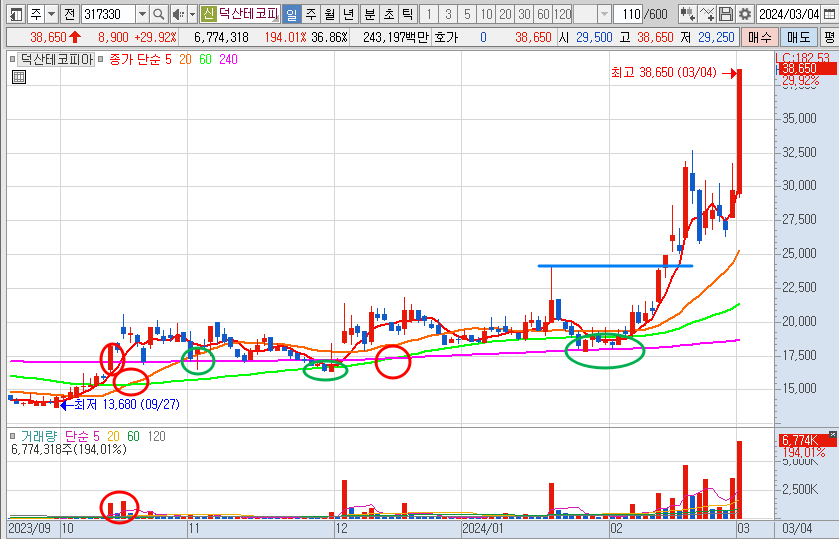Screen dimensions: 839x539
Task: Click the red 5-day moving average label
Action: (x=168, y=59)
